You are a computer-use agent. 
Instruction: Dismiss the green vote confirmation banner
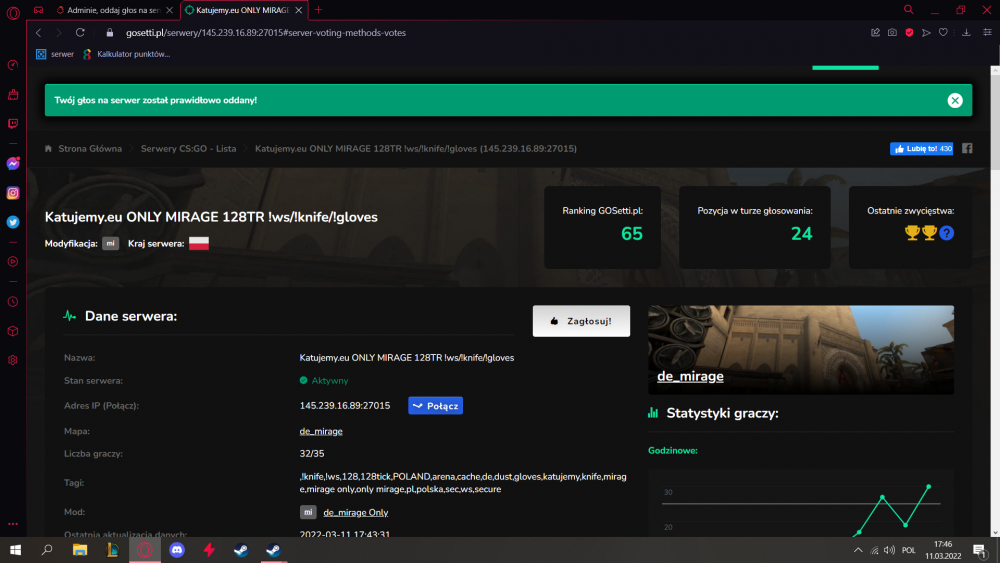(x=955, y=100)
